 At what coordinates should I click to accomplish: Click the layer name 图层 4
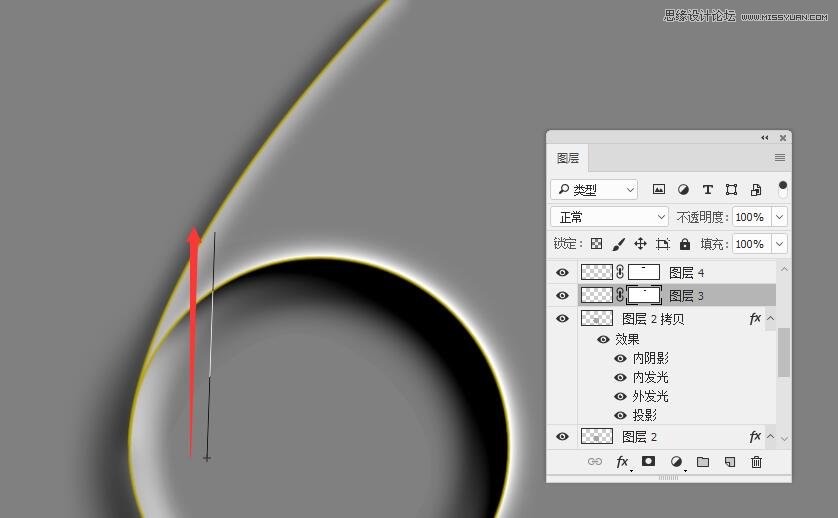687,273
